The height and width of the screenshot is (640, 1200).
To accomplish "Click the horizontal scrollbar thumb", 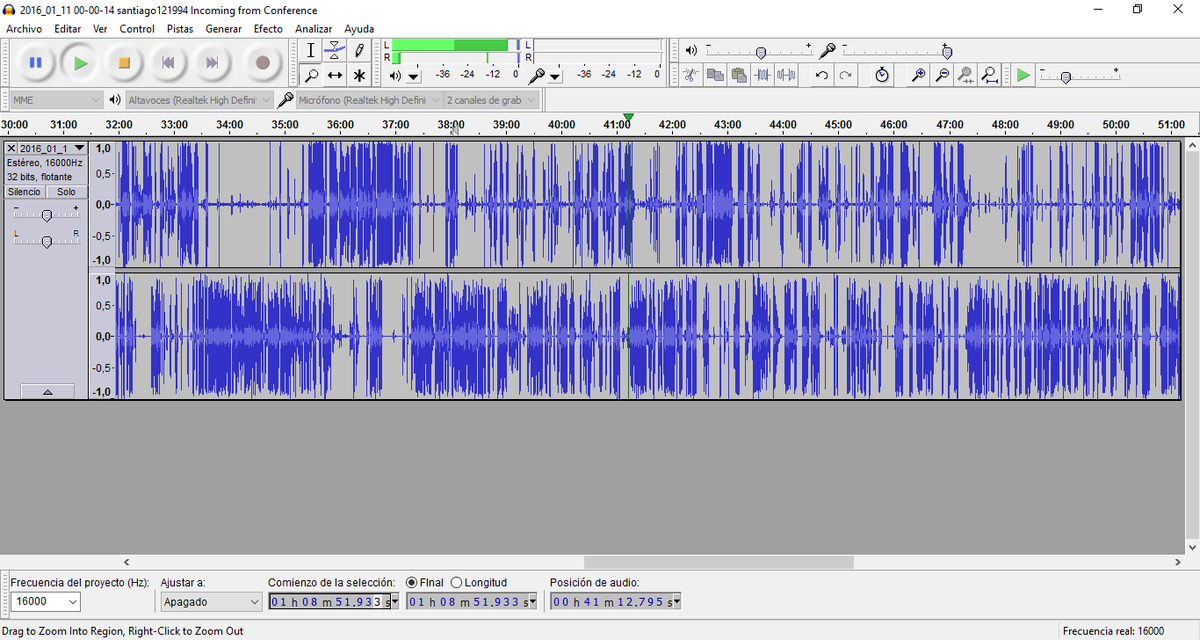I will (718, 562).
